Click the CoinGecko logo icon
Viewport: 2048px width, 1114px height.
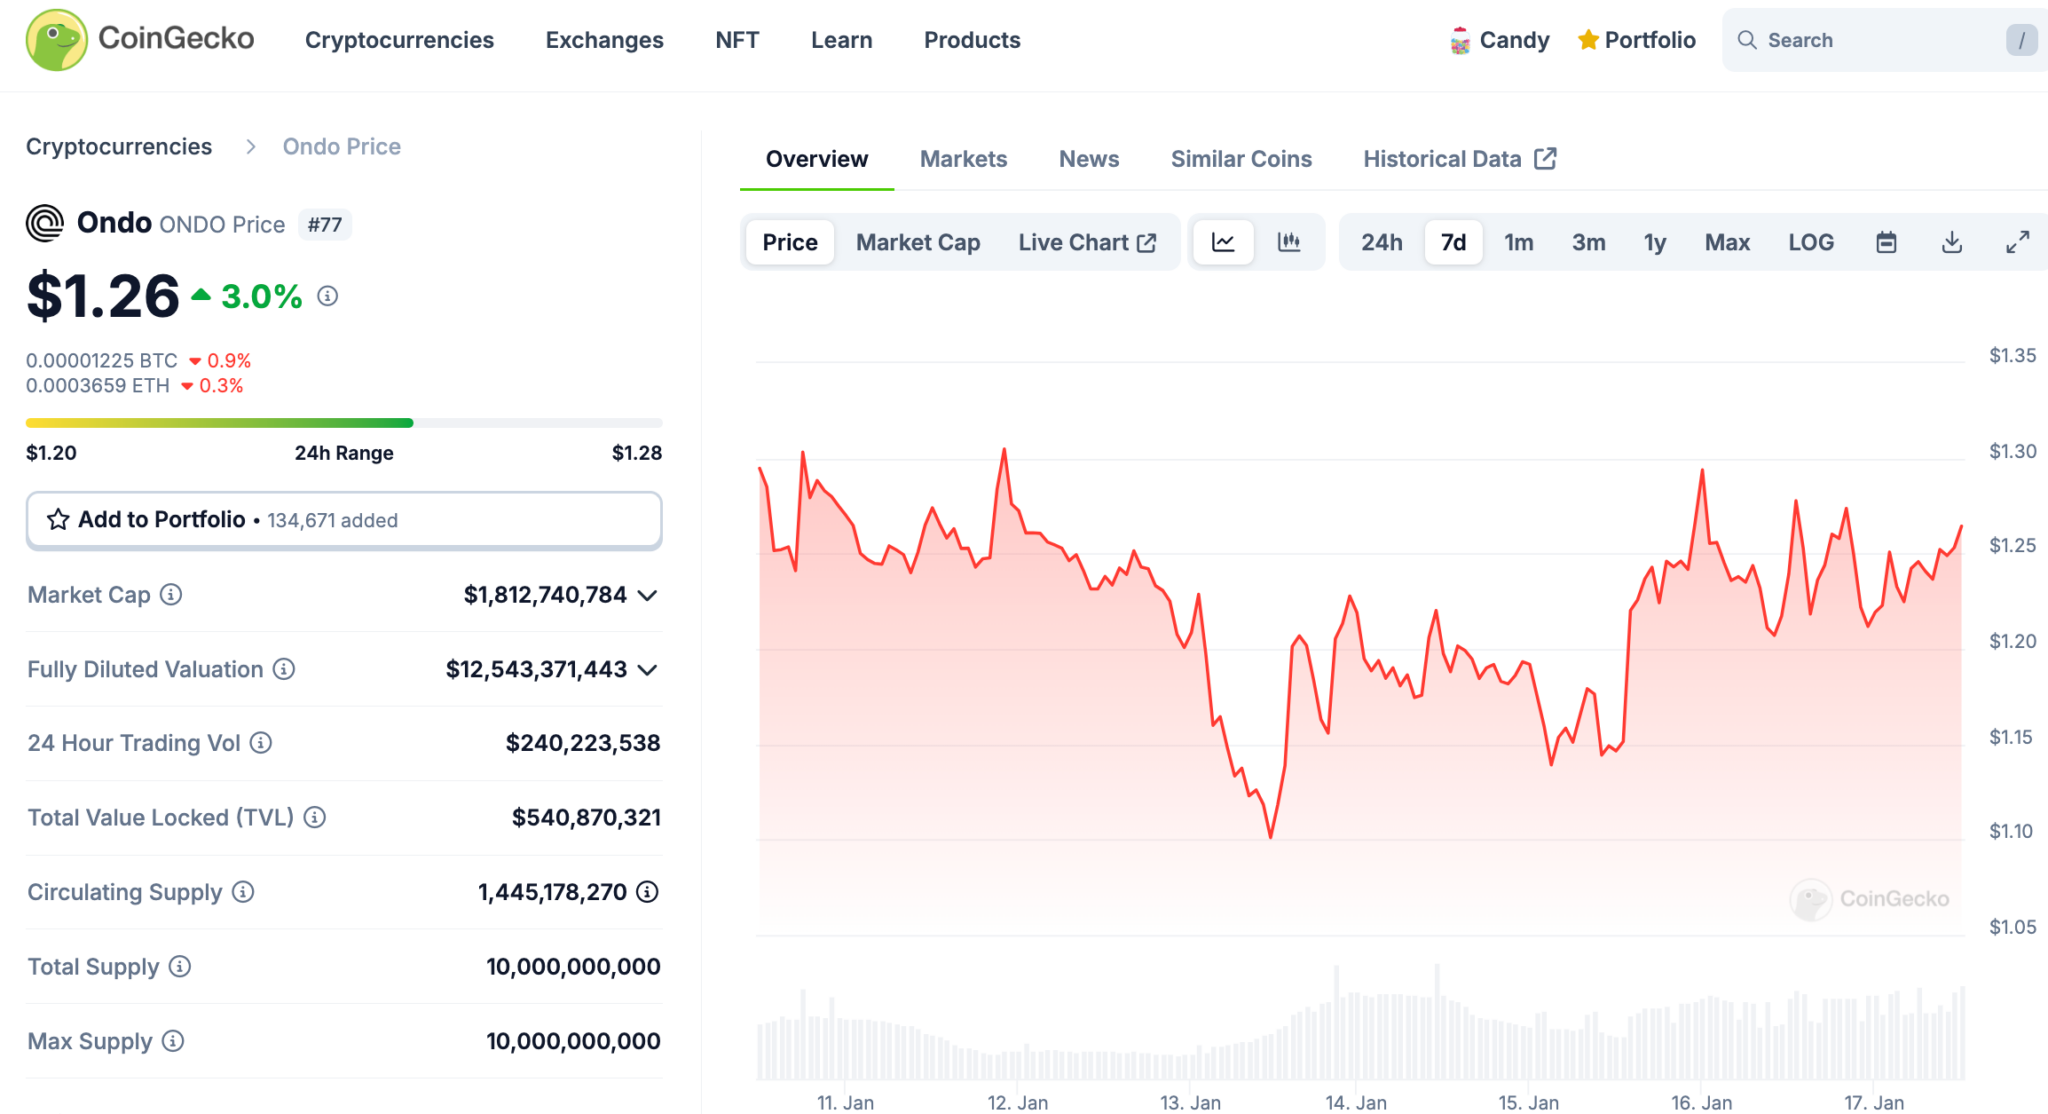click(57, 40)
